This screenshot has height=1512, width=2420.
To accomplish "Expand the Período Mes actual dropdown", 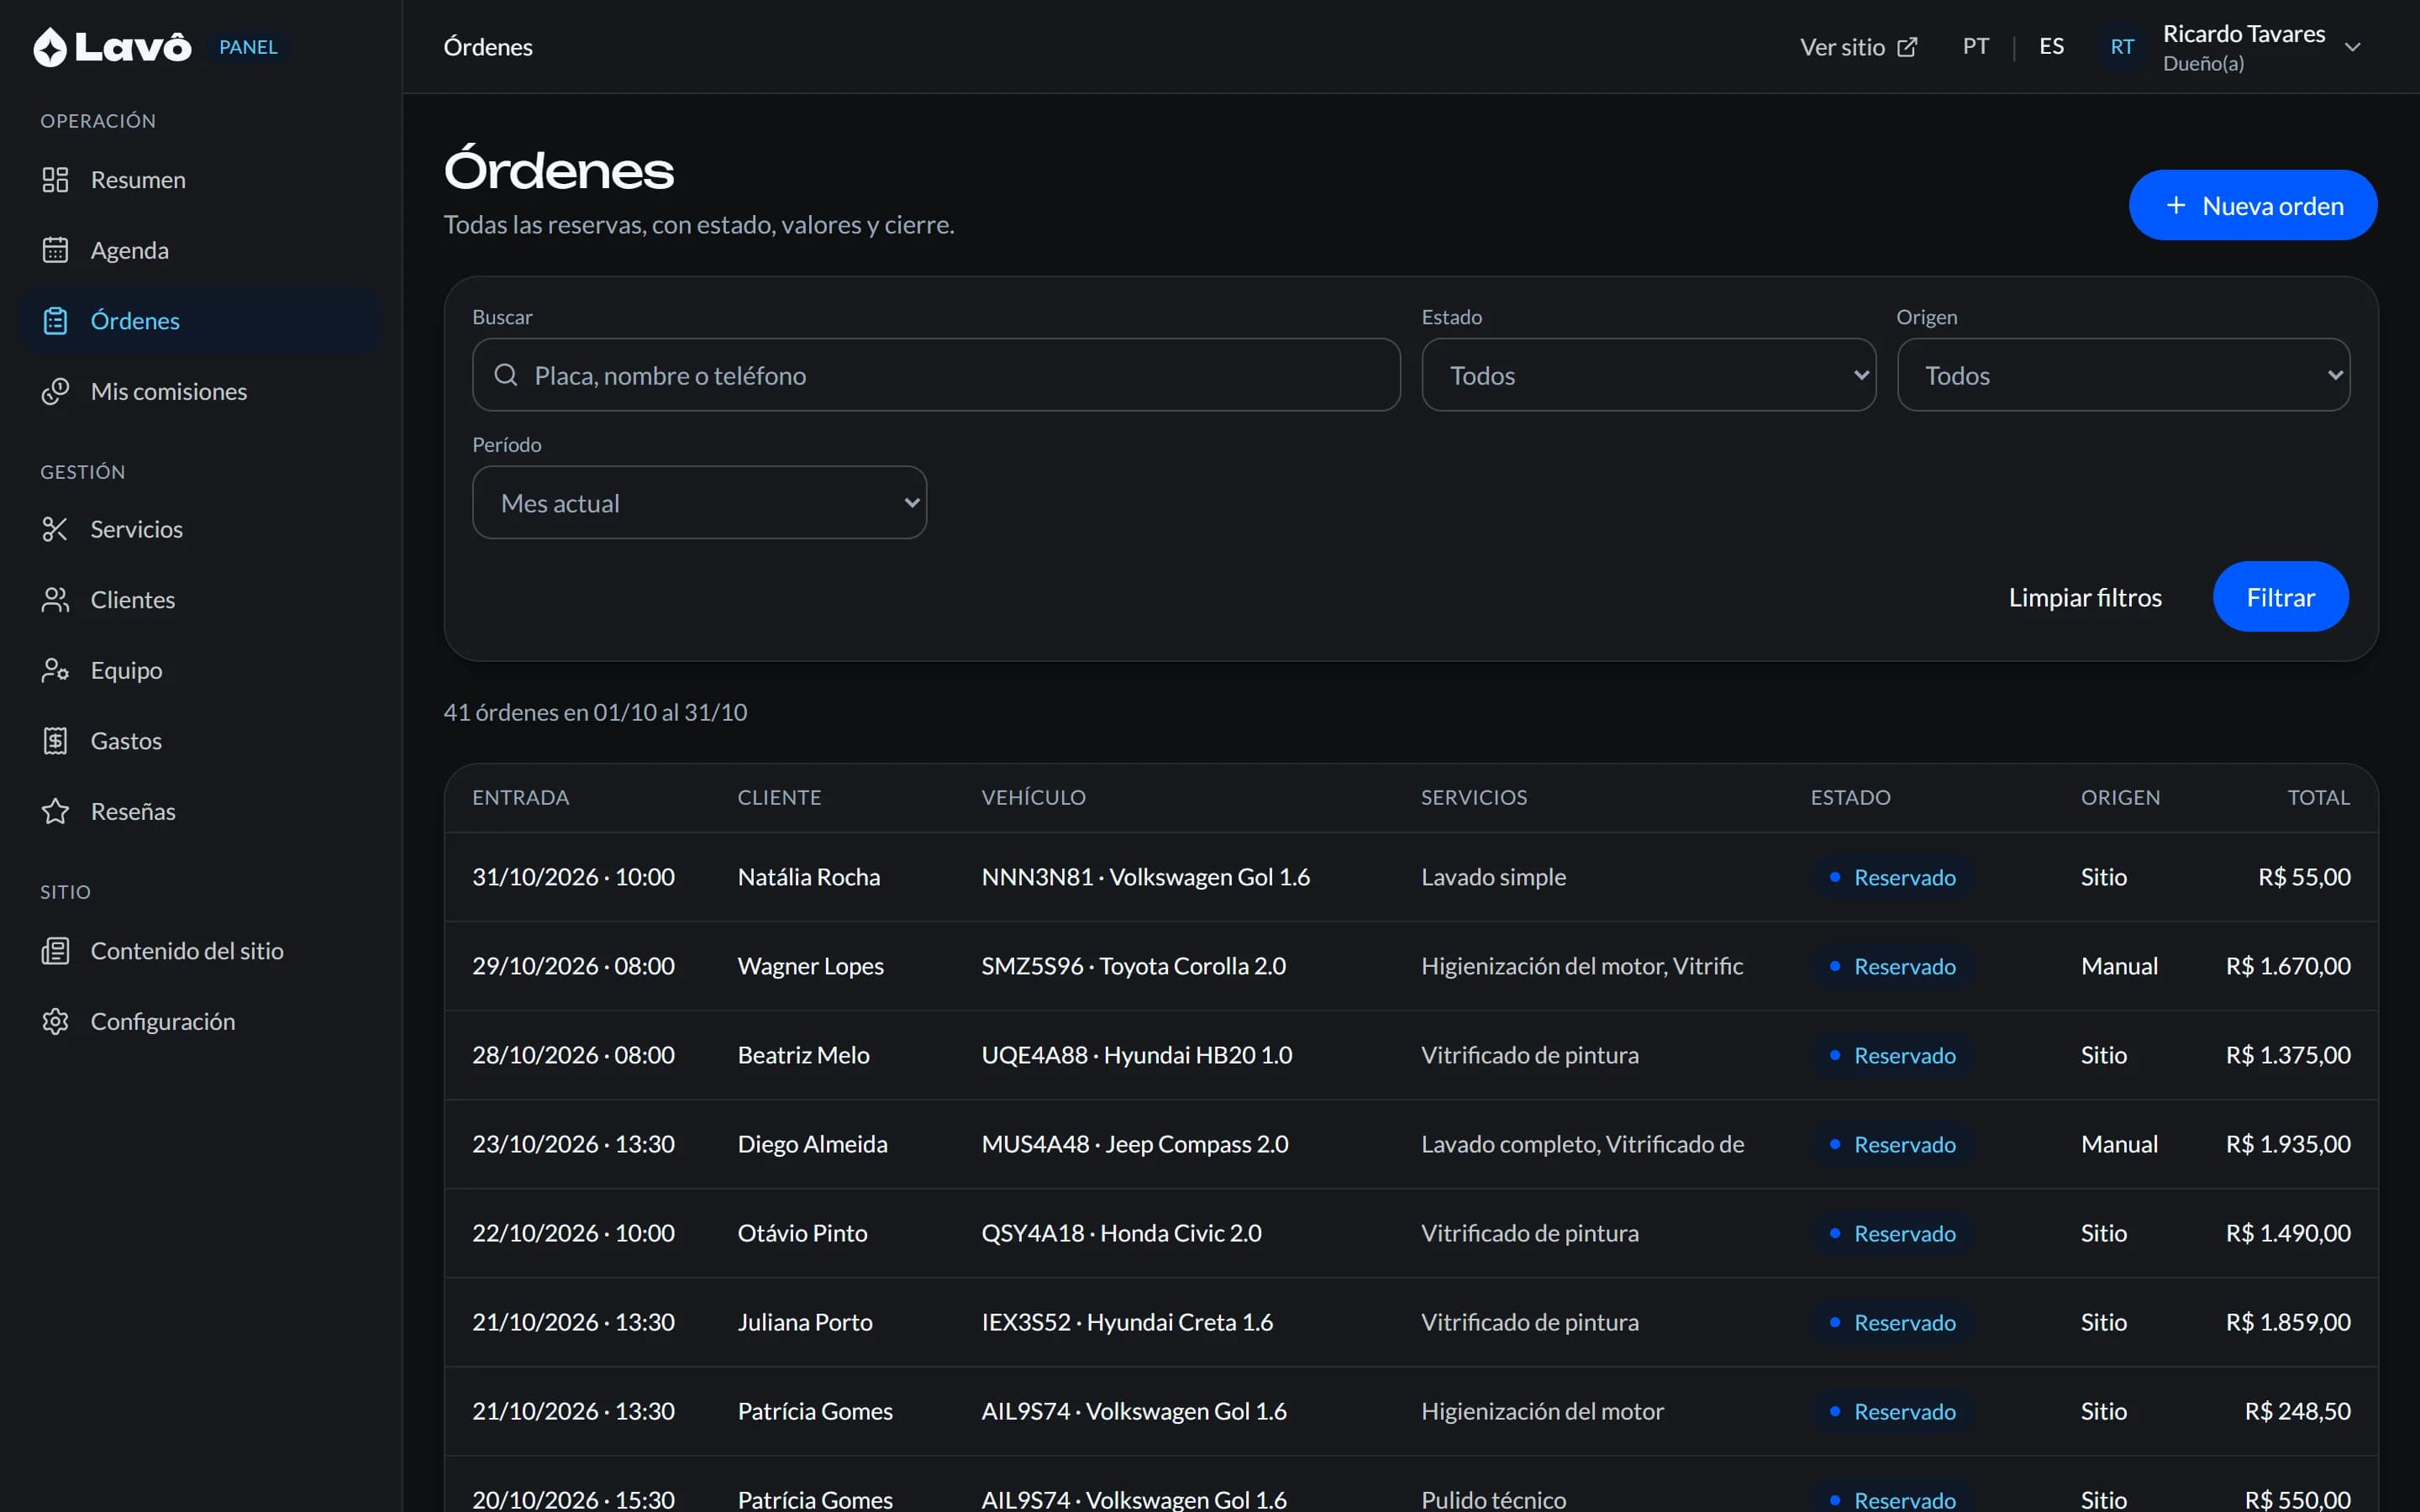I will [x=699, y=502].
